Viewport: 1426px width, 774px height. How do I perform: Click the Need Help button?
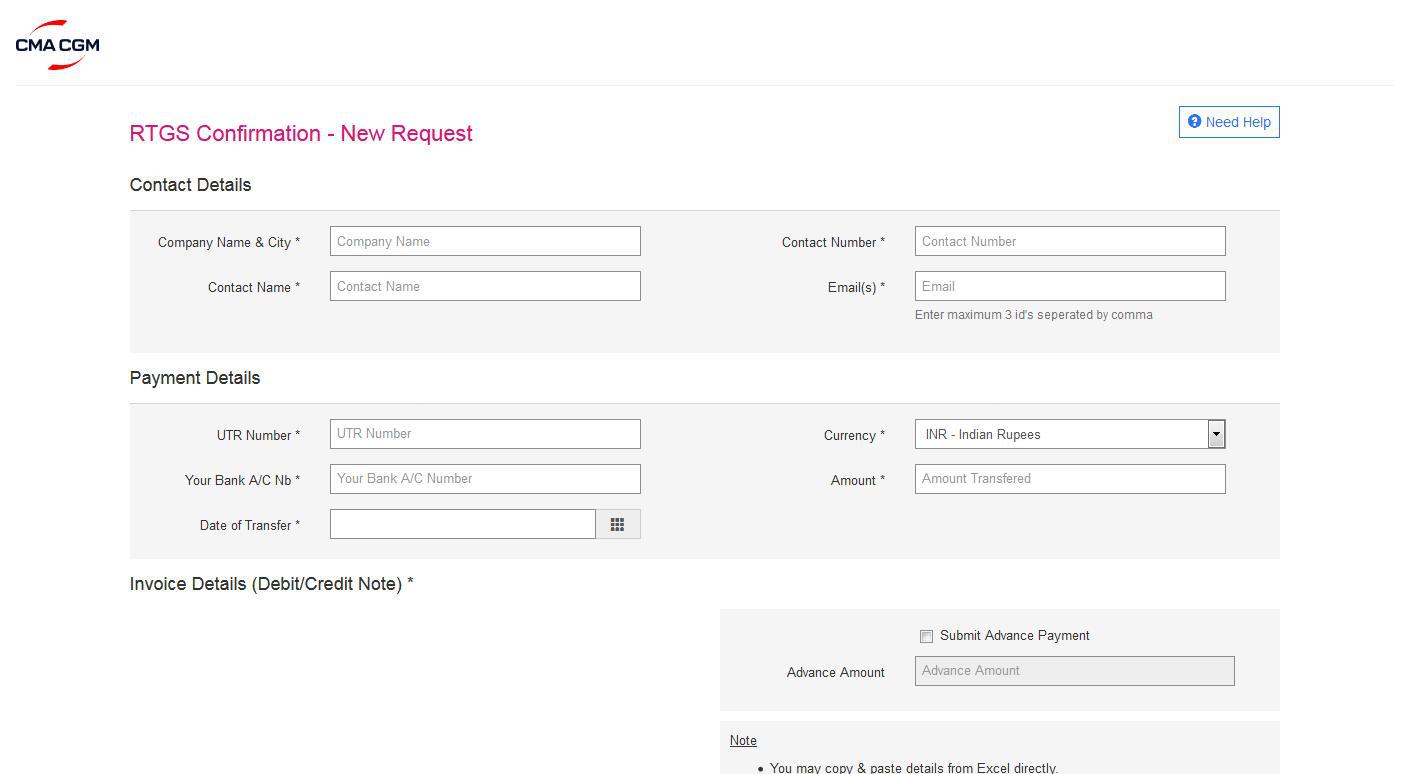click(x=1229, y=122)
